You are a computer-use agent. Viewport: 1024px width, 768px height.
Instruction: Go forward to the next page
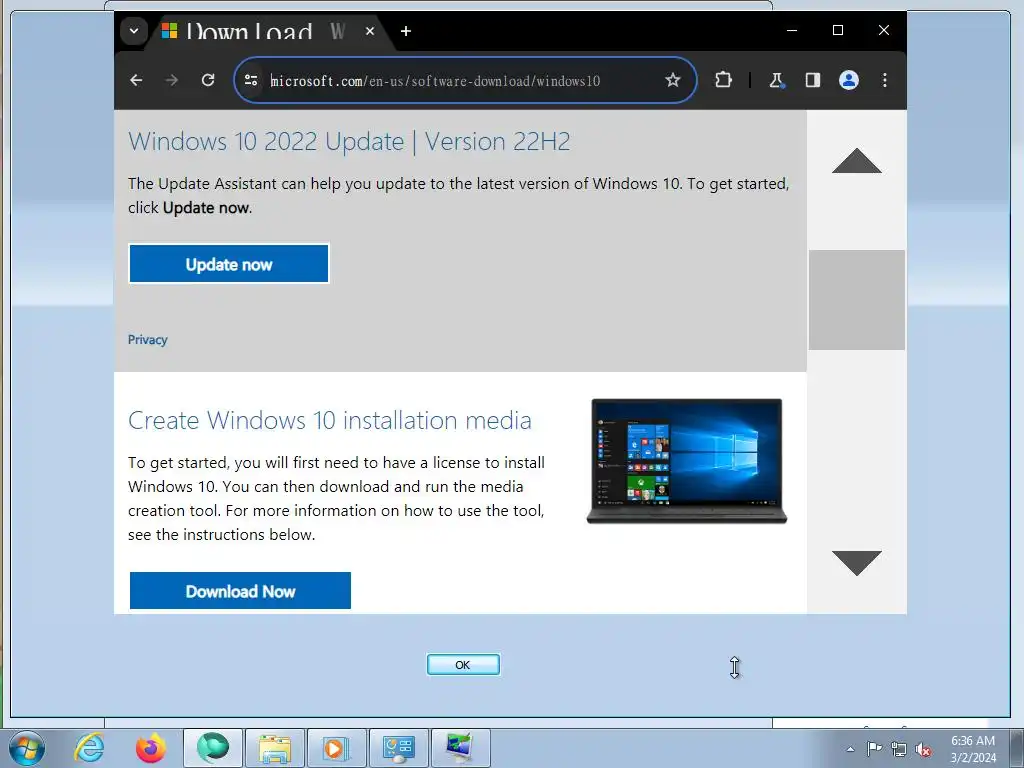tap(172, 80)
